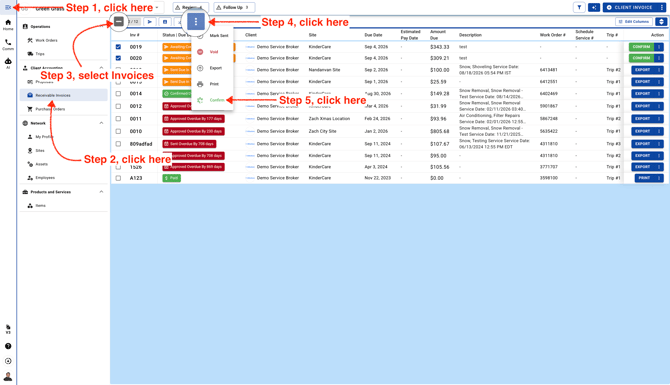Open kebab dropdown for $805.68 invoice

[659, 131]
